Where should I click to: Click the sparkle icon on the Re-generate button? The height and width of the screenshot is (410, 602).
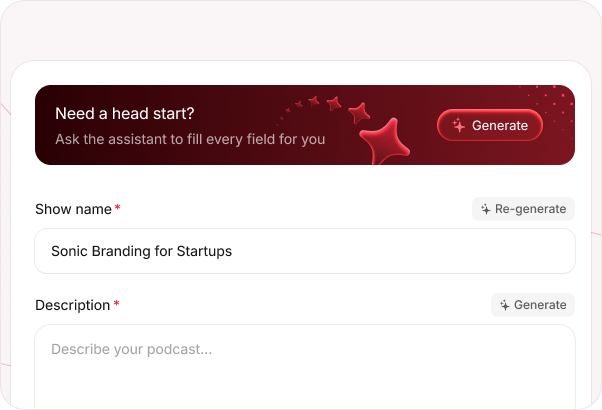point(485,209)
